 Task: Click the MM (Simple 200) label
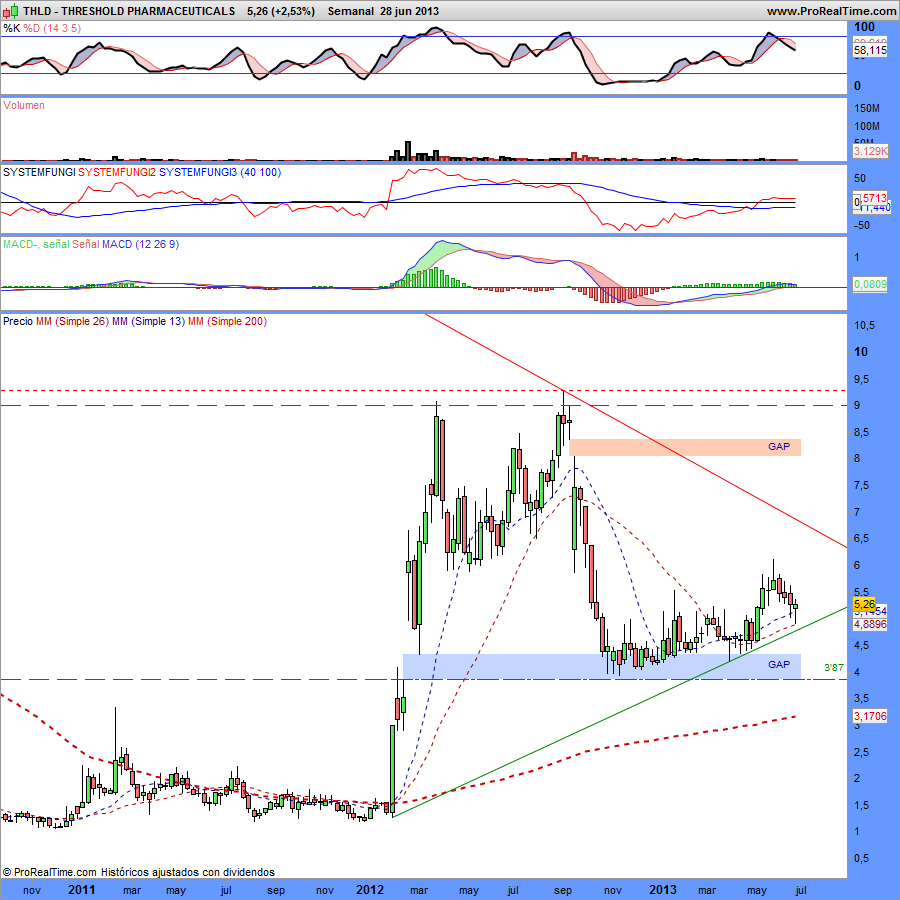coord(227,321)
